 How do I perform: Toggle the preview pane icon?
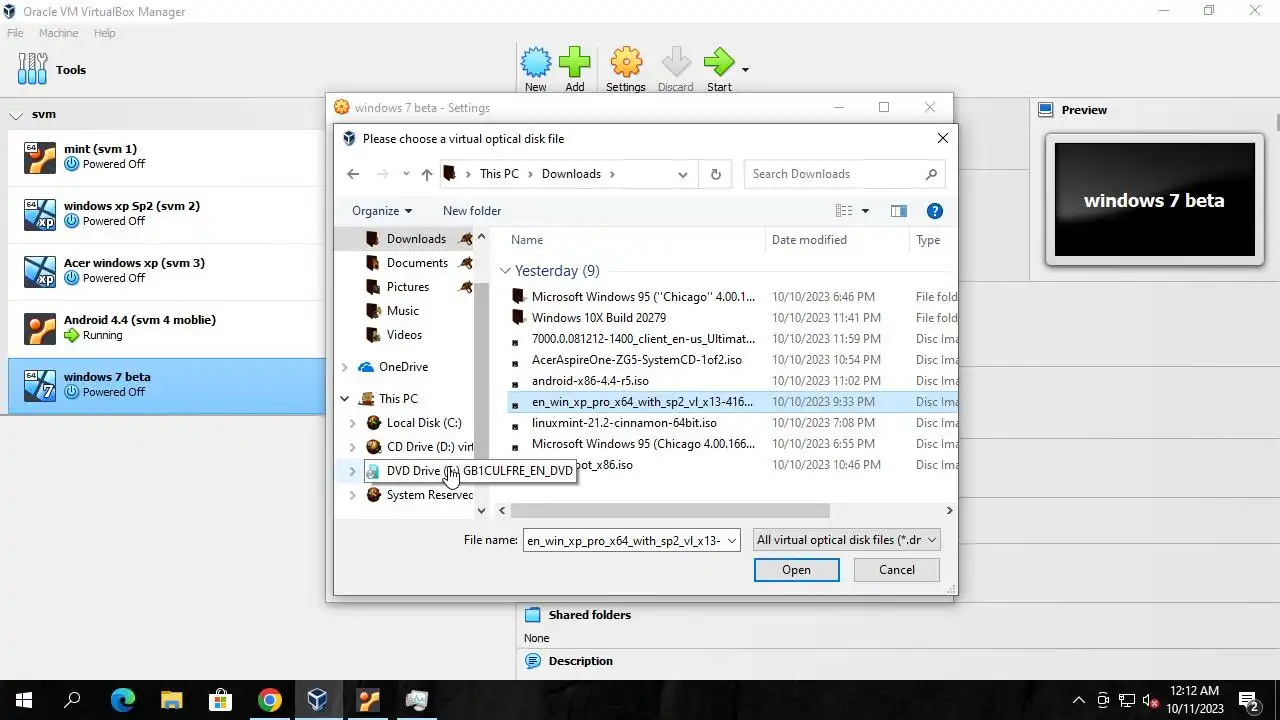tap(898, 211)
